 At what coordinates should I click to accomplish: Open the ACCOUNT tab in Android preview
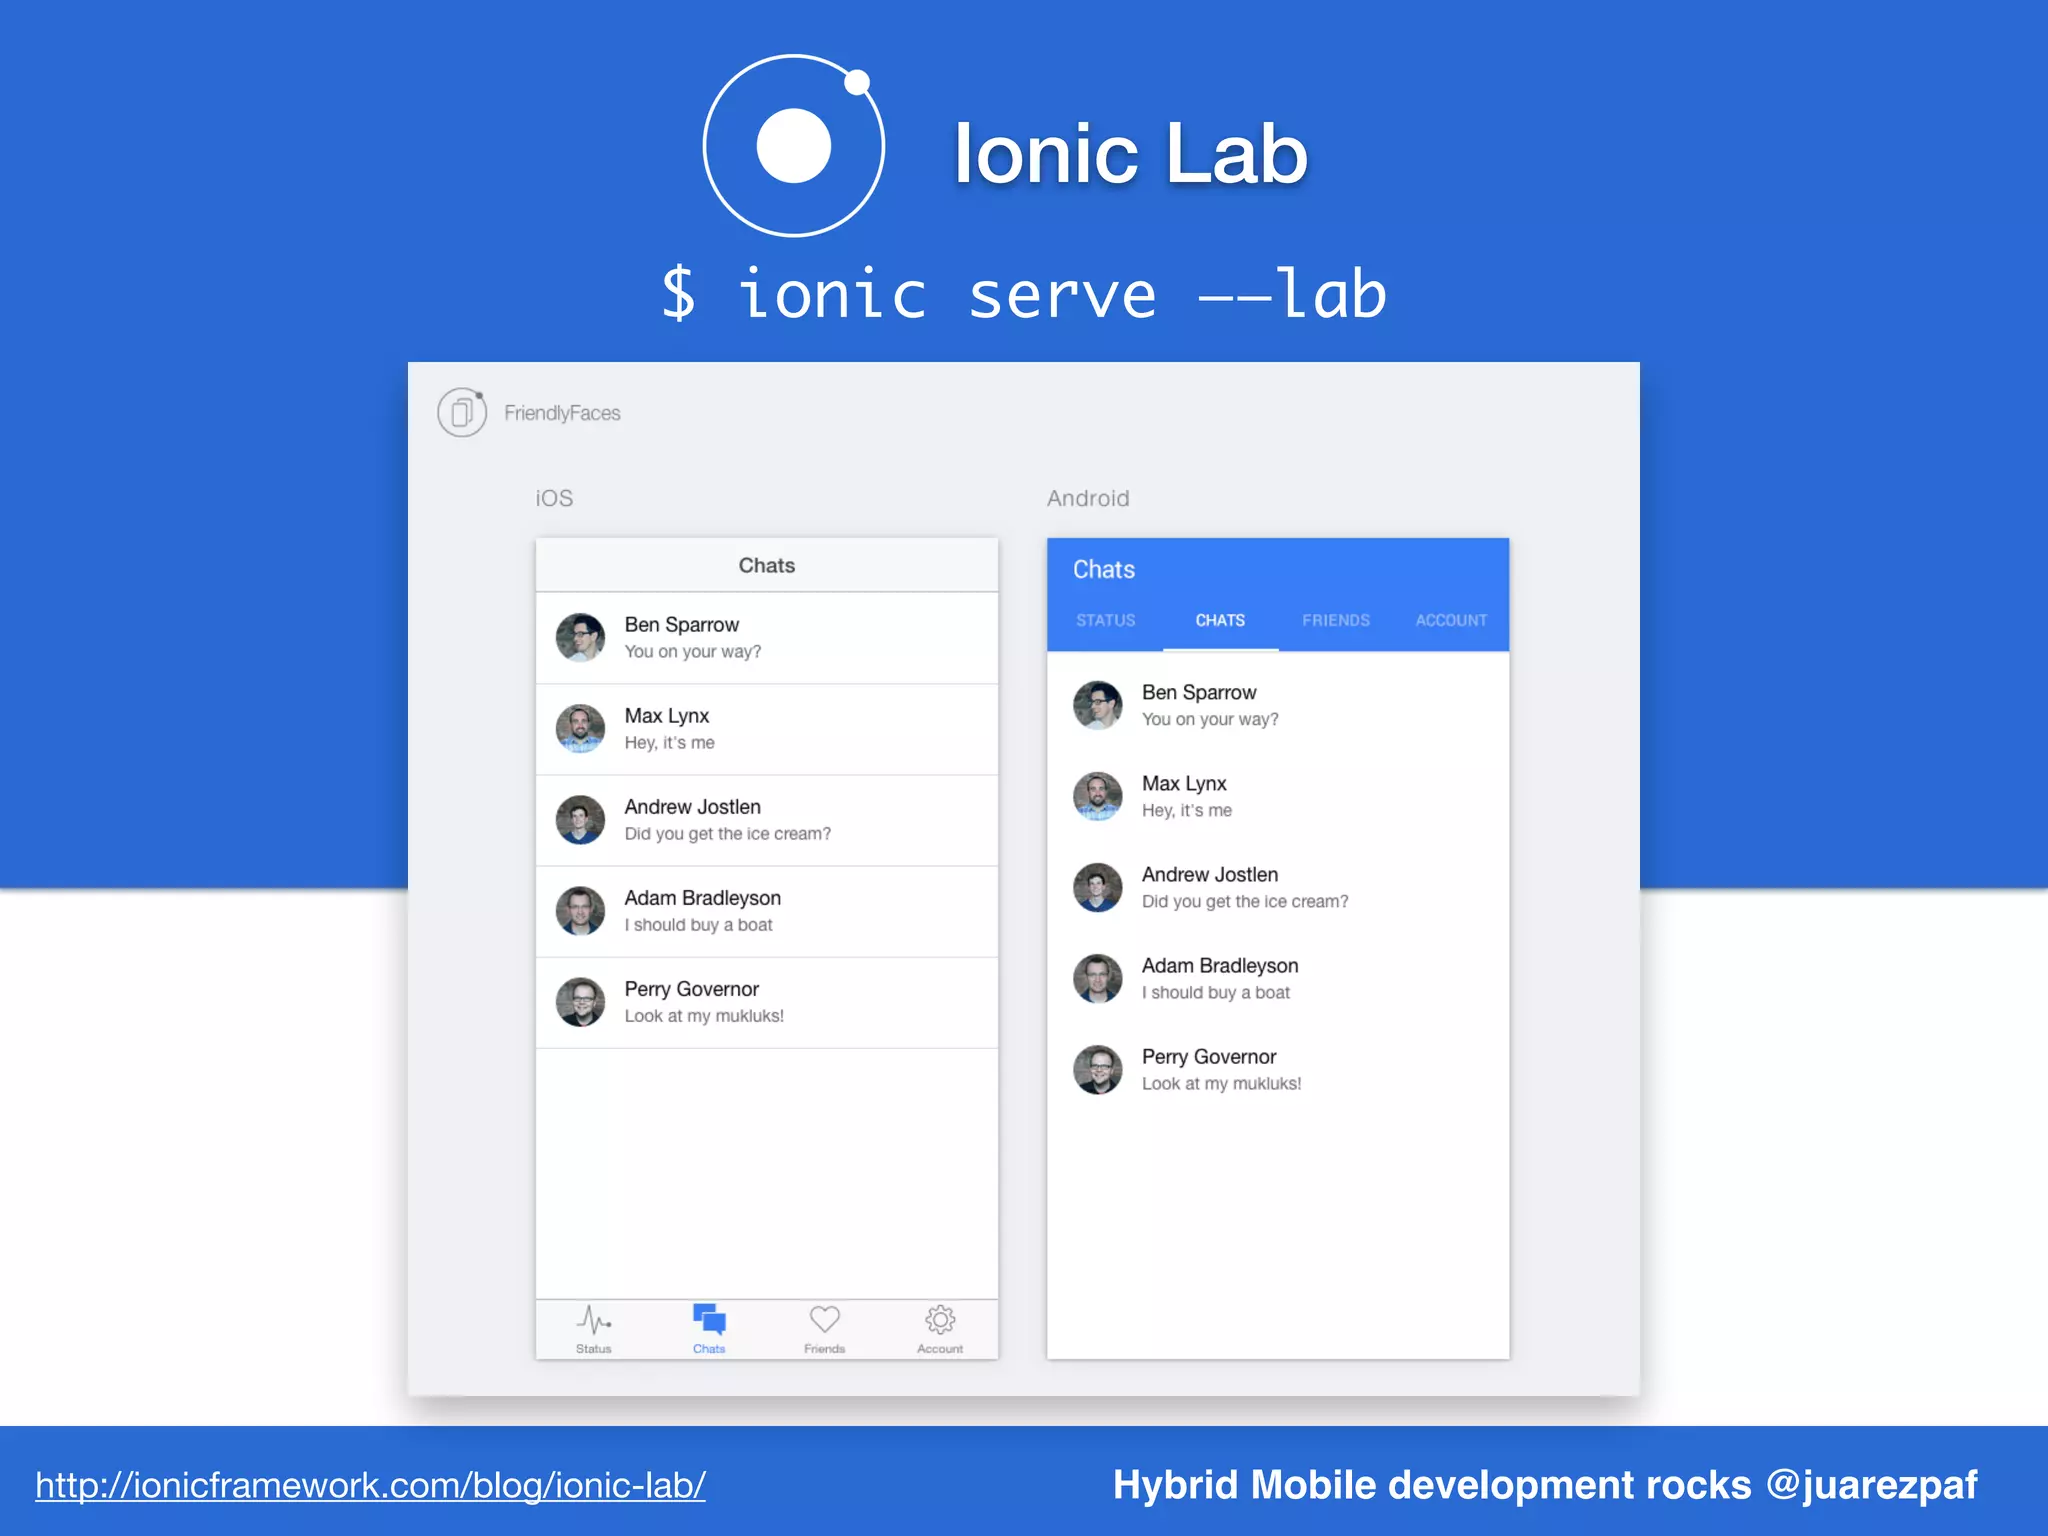(1451, 620)
